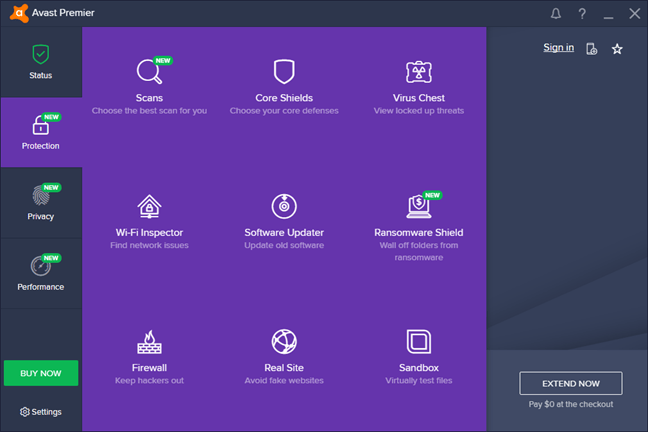Click the EXTEND NOW button
Viewport: 648px width, 432px height.
tap(570, 383)
